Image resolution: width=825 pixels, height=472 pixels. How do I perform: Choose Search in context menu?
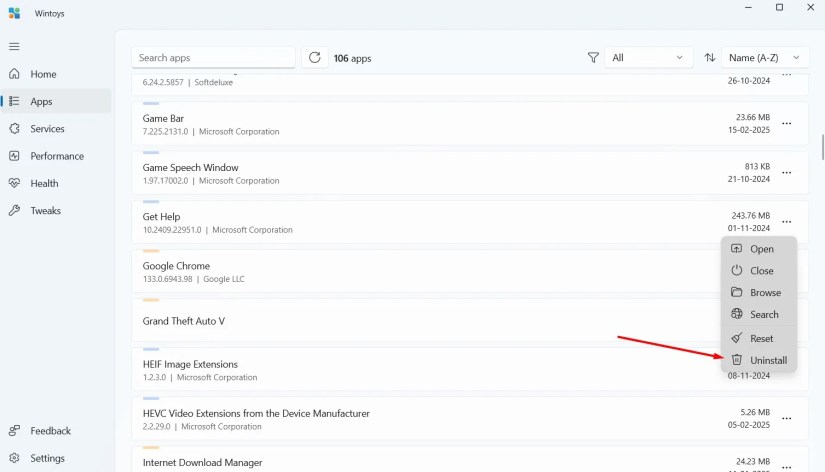coord(759,315)
